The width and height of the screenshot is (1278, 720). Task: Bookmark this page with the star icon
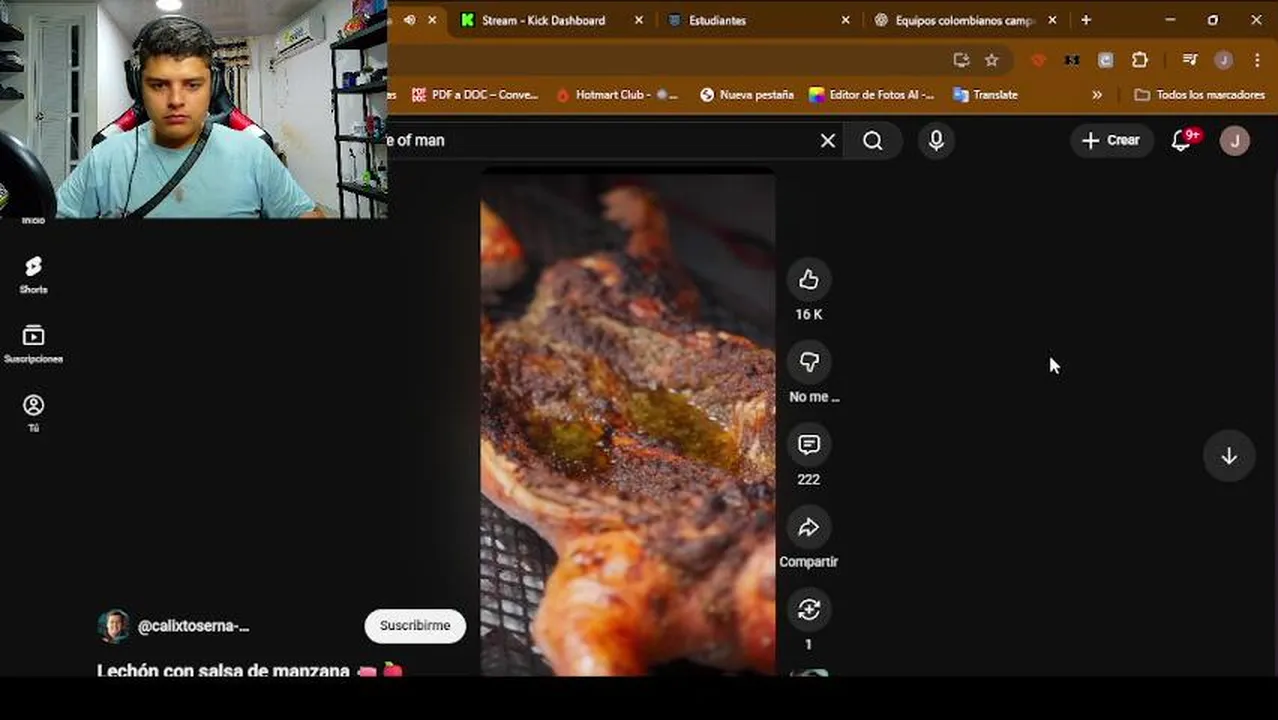pyautogui.click(x=991, y=60)
